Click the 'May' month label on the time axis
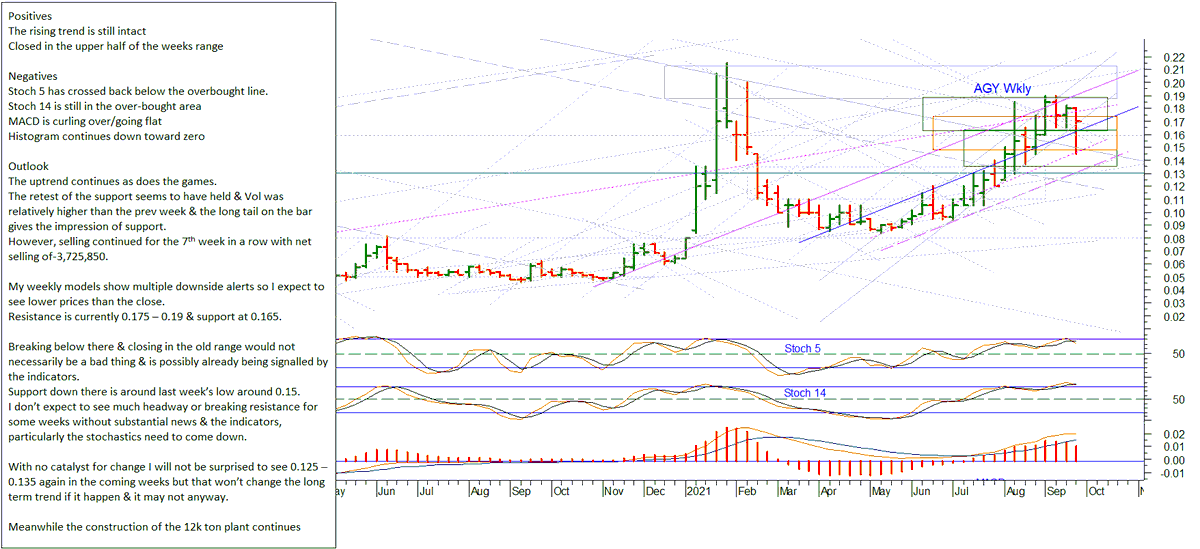1200x549 pixels. (x=883, y=492)
